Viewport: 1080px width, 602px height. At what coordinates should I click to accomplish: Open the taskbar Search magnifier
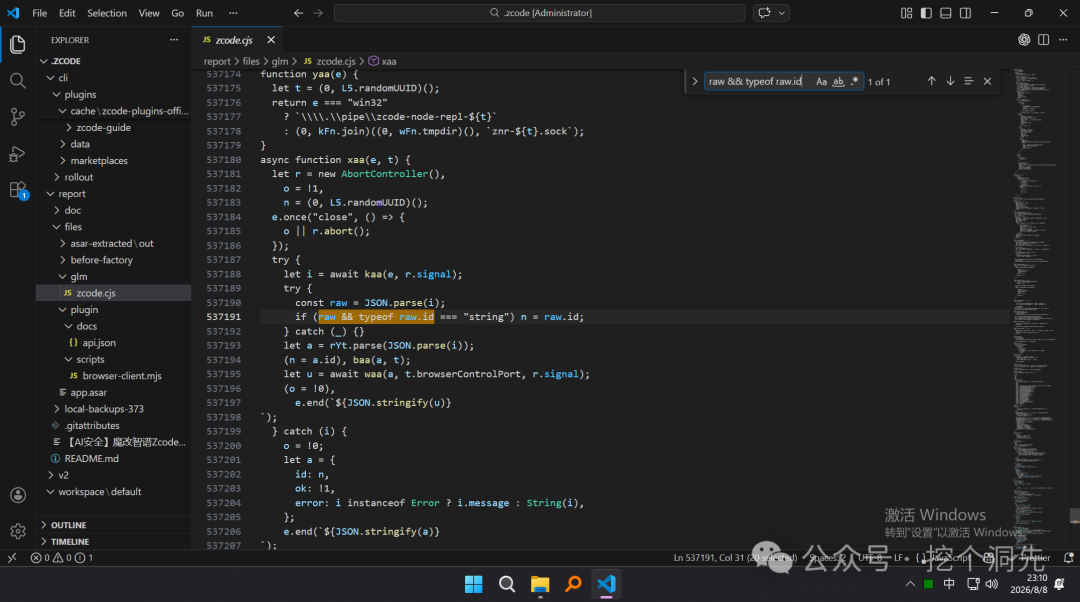[x=507, y=584]
